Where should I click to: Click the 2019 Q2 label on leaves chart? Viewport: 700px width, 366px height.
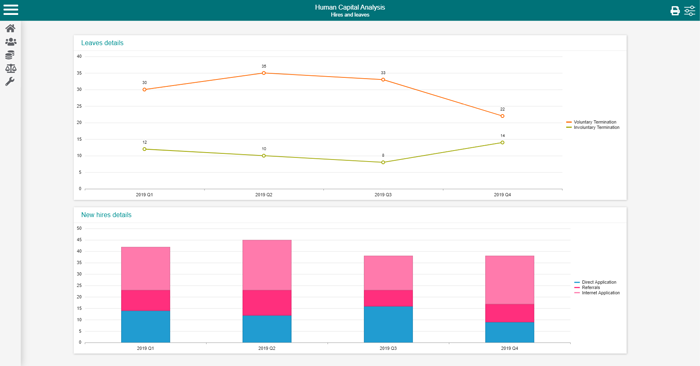pos(264,195)
